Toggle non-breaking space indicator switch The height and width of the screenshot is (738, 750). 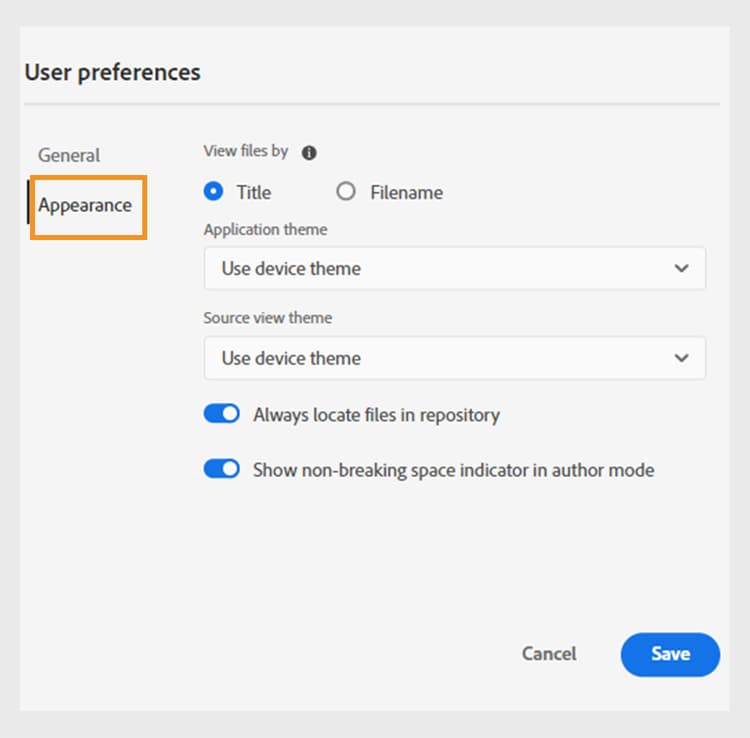pyautogui.click(x=221, y=469)
